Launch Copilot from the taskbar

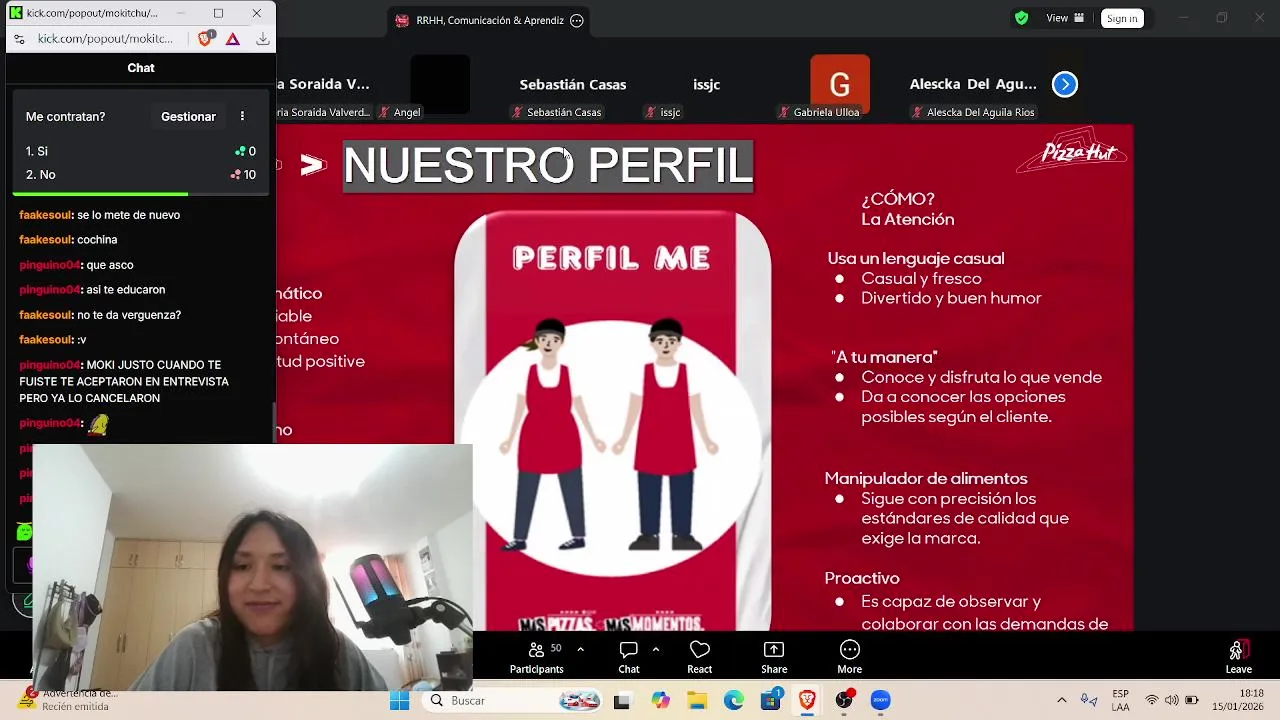(660, 700)
